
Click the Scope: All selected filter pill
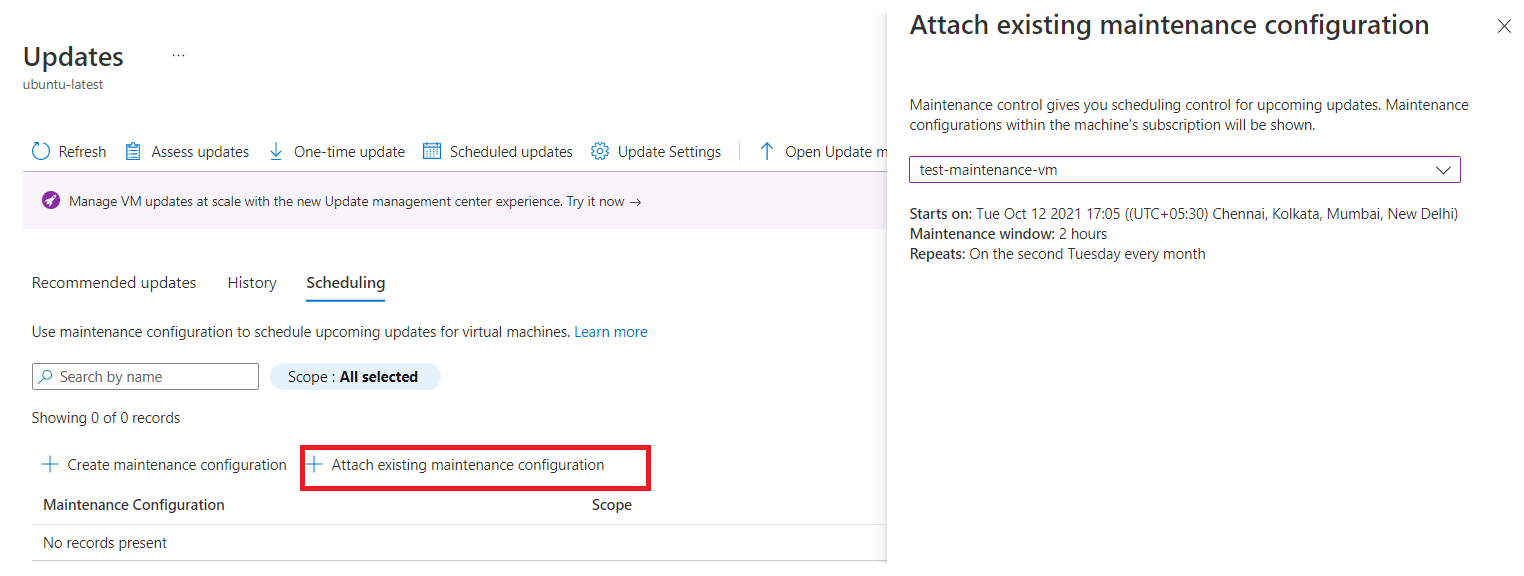pyautogui.click(x=355, y=376)
